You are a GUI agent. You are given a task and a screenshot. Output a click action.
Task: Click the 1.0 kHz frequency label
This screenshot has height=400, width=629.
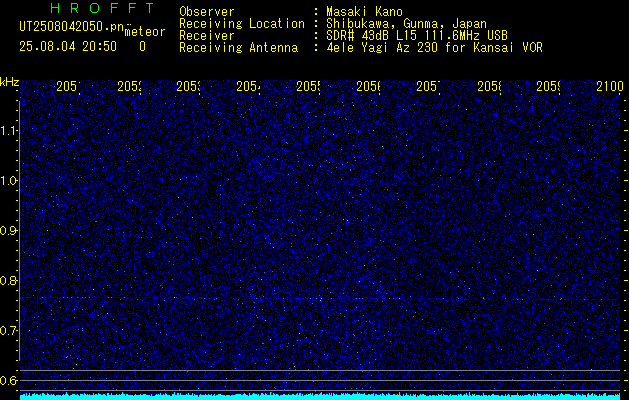pyautogui.click(x=9, y=181)
